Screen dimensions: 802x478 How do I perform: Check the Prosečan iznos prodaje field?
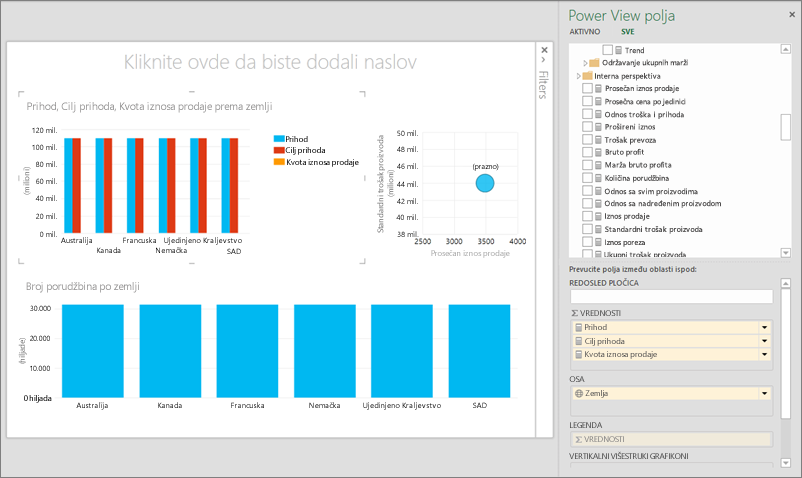(x=587, y=88)
